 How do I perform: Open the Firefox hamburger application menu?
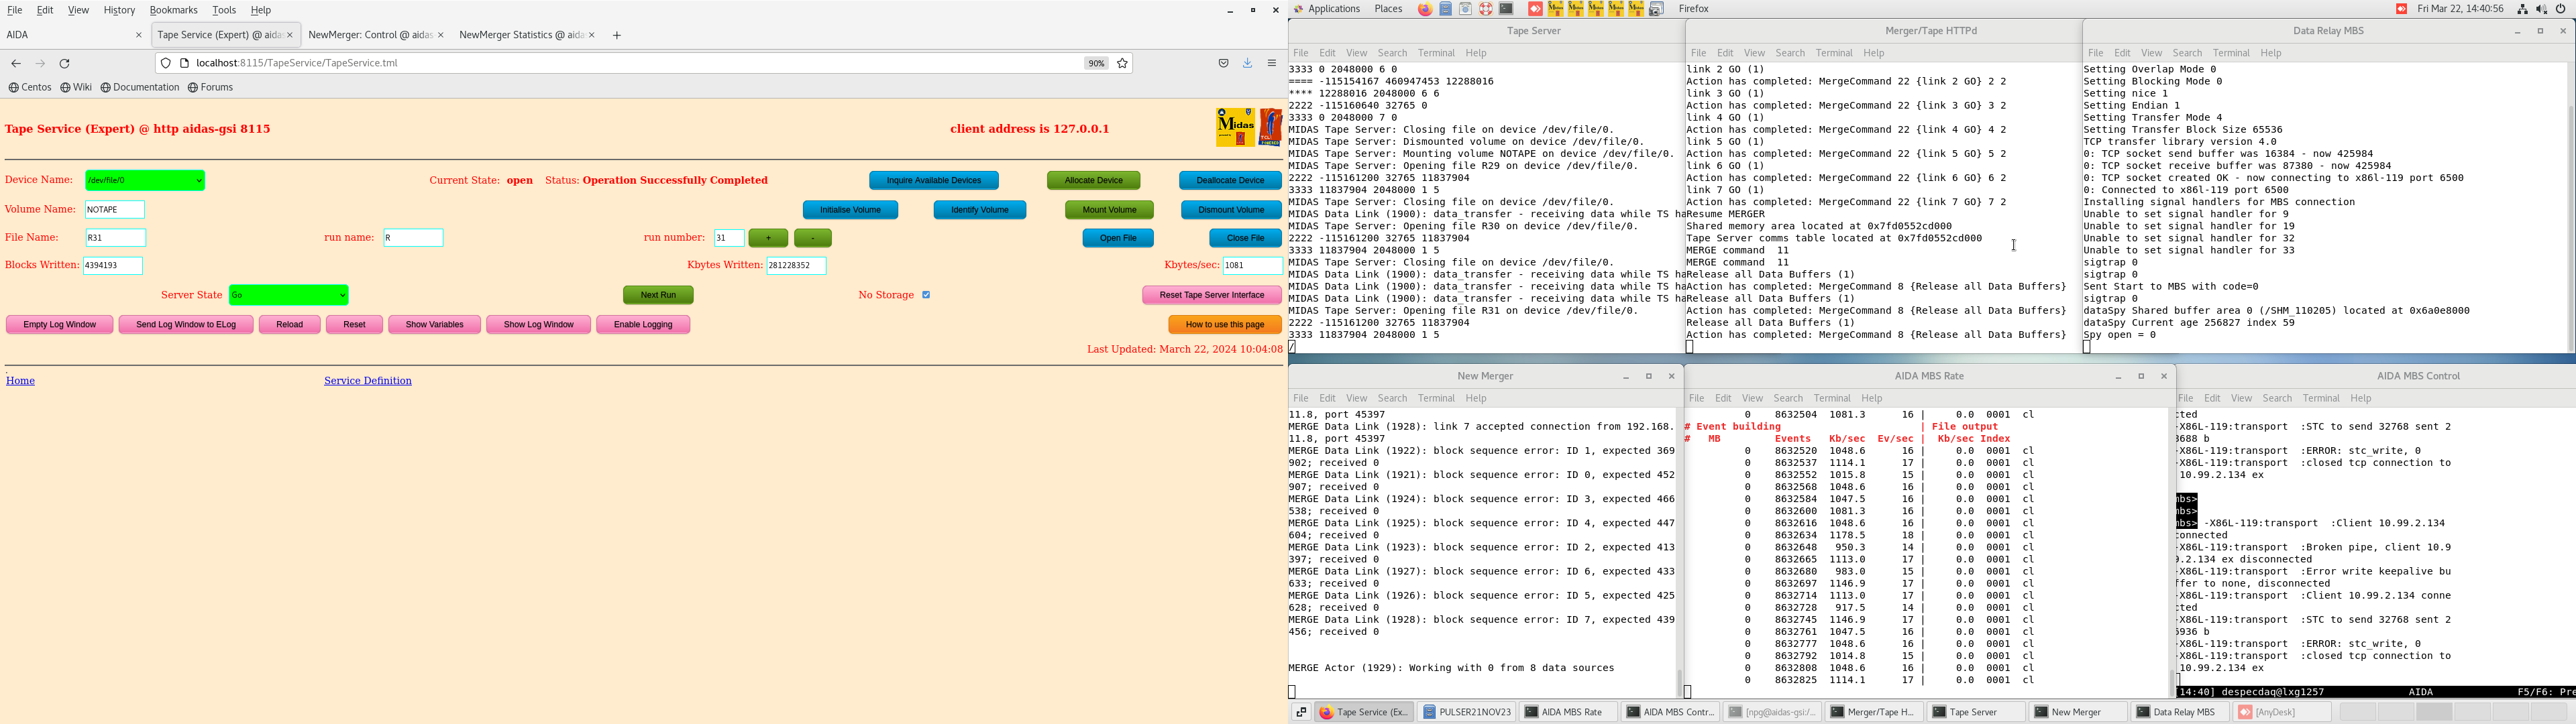click(1272, 63)
